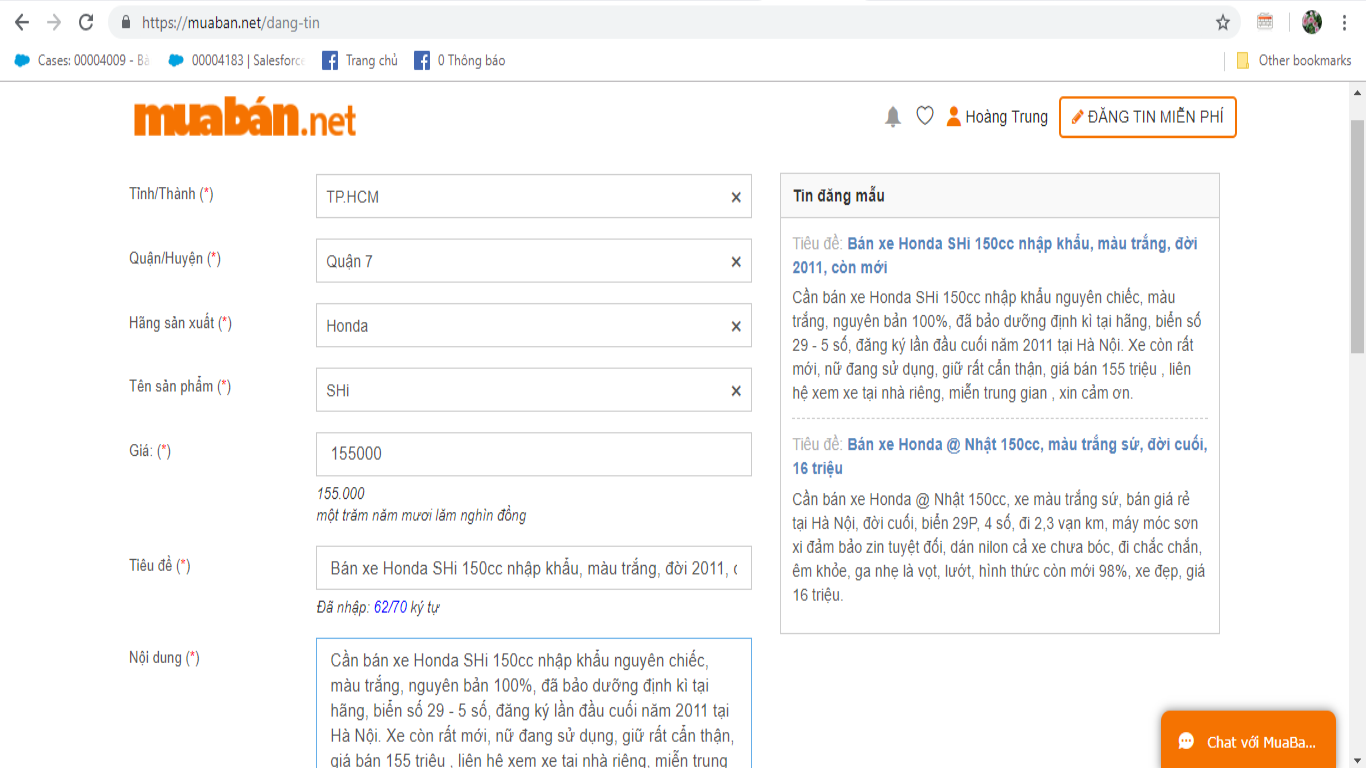Open sample ad Honda @ Nhật 150cc title
The image size is (1366, 768).
point(1000,456)
